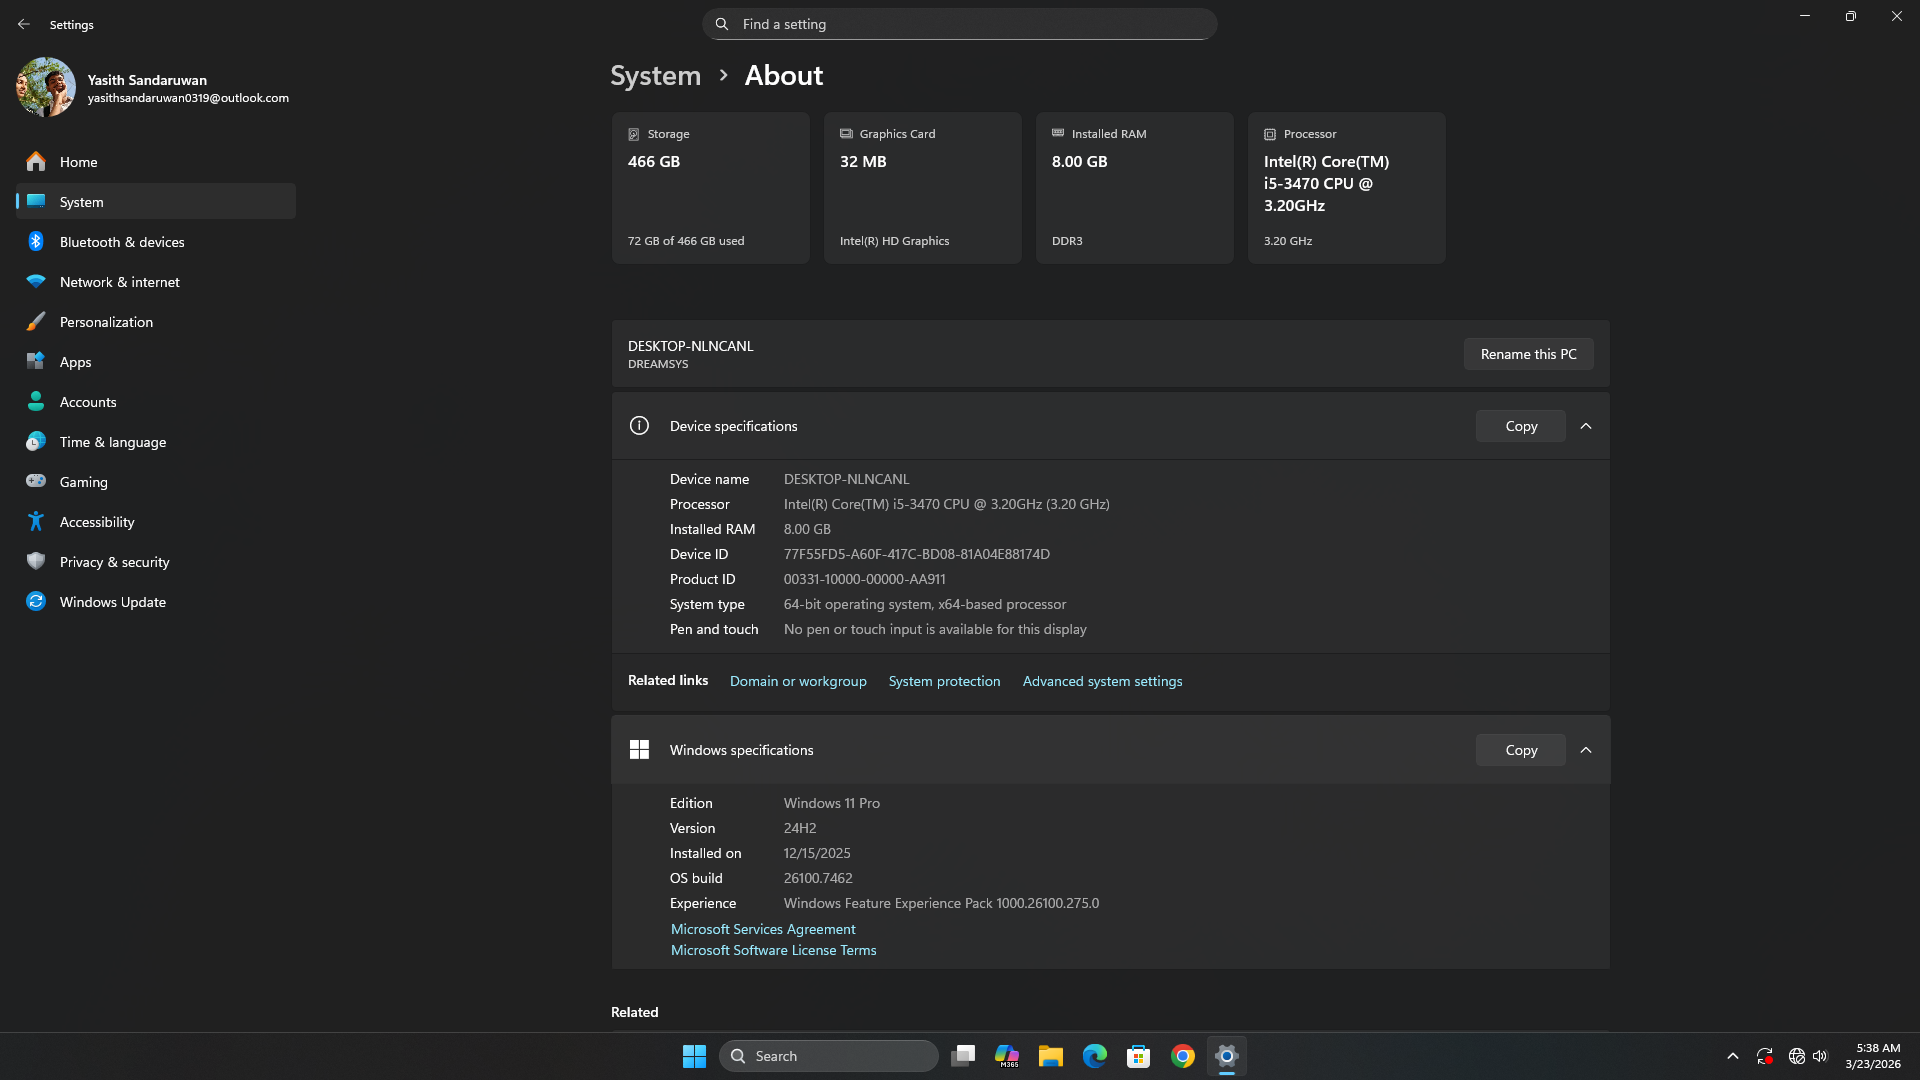Screen dimensions: 1920x1080
Task: Select System in the sidebar
Action: (x=81, y=201)
